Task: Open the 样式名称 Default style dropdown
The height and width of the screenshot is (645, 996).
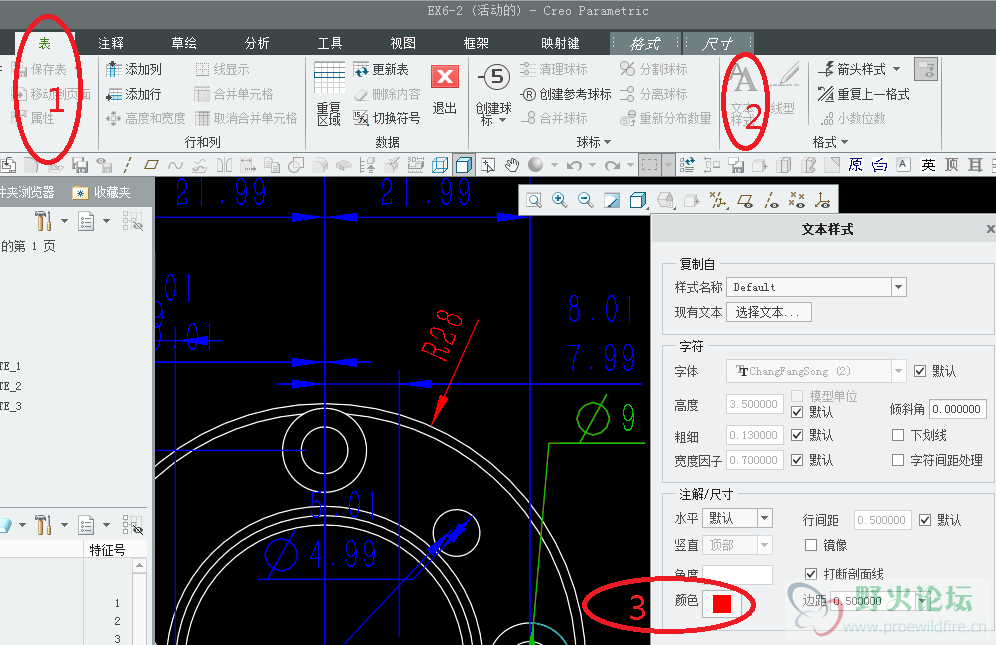Action: [898, 287]
